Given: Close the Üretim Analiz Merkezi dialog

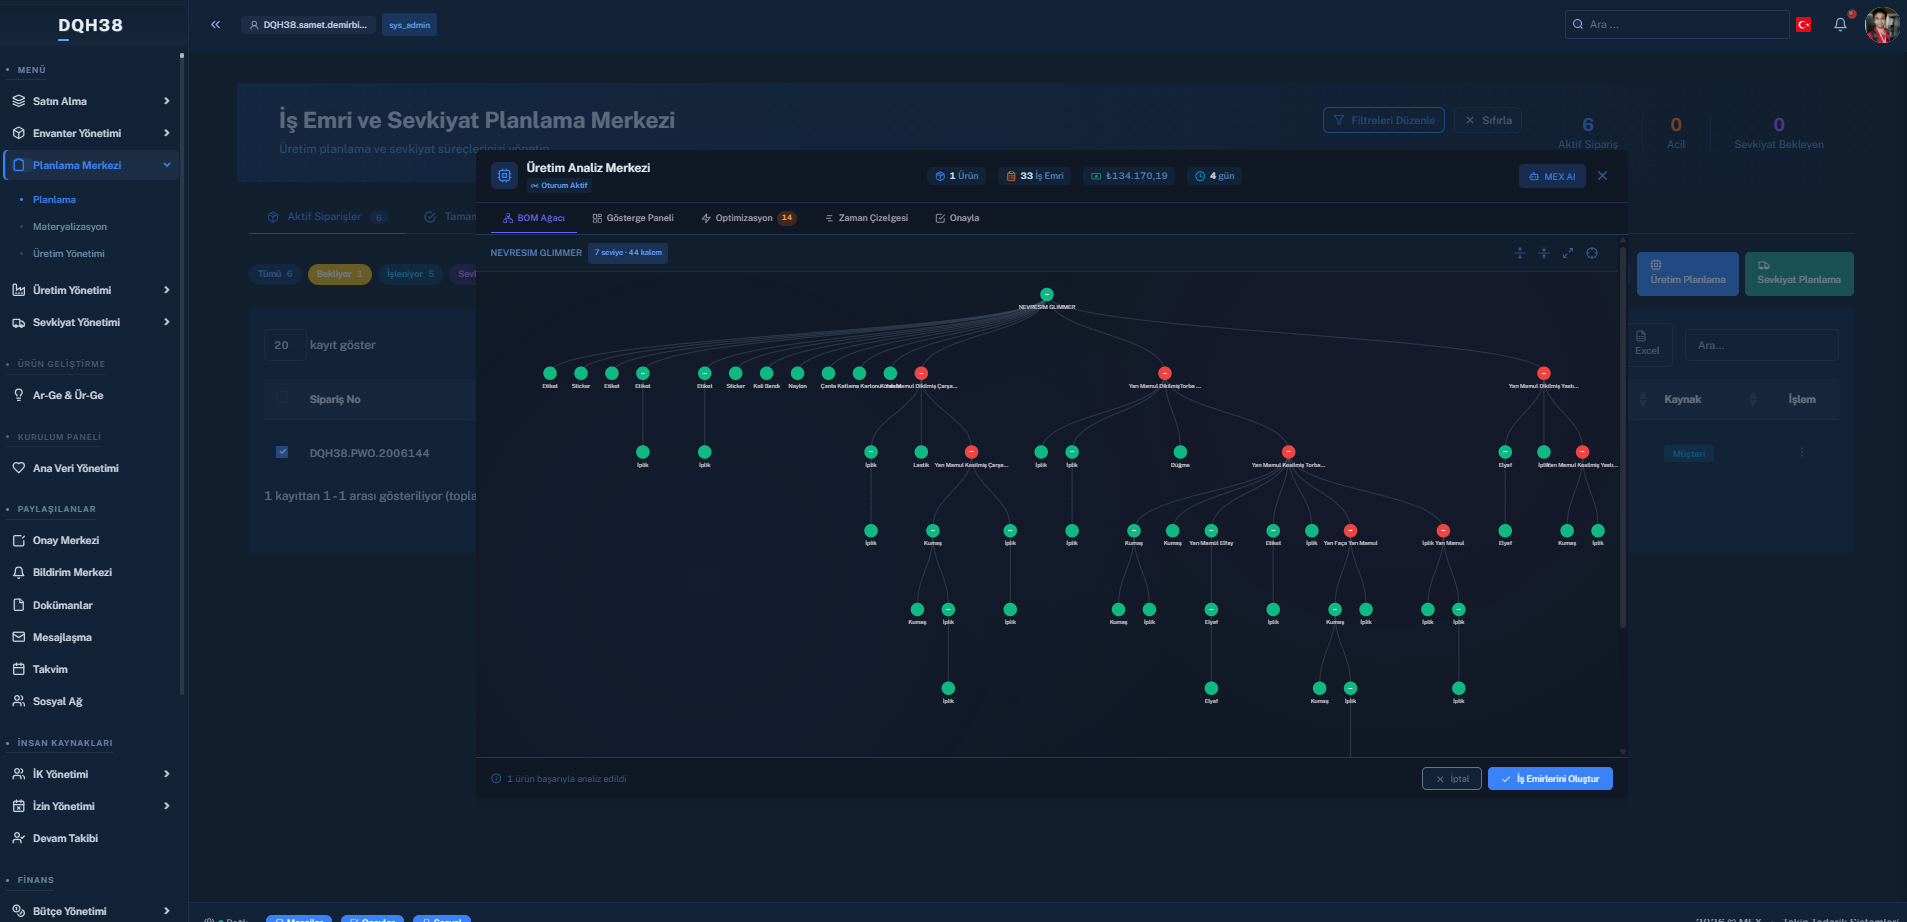Looking at the screenshot, I should (x=1602, y=176).
